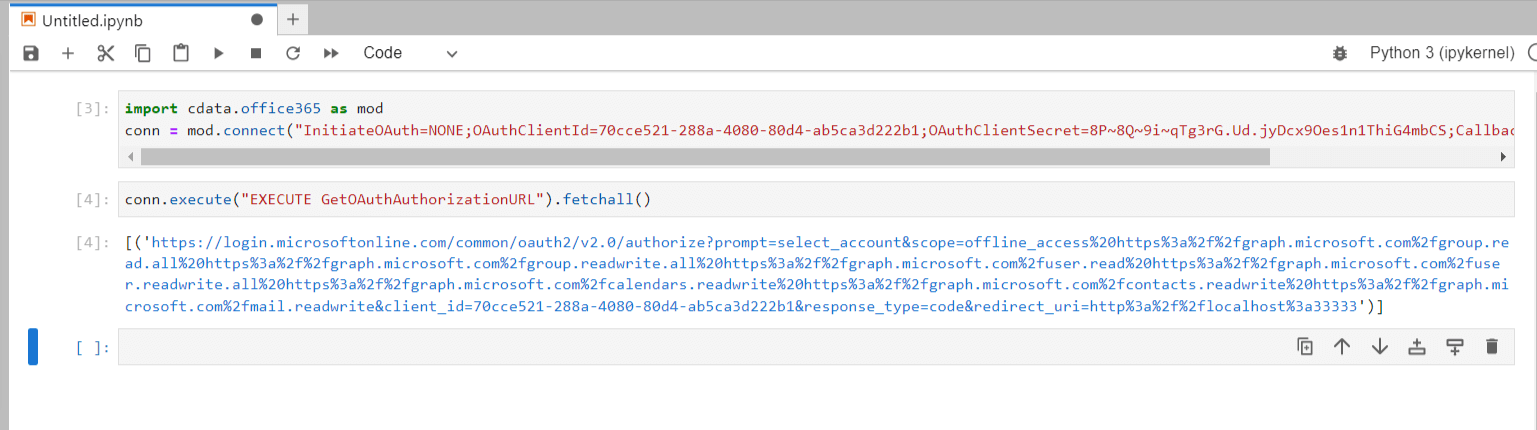
Task: Restart kernel and run all cells
Action: (x=331, y=53)
